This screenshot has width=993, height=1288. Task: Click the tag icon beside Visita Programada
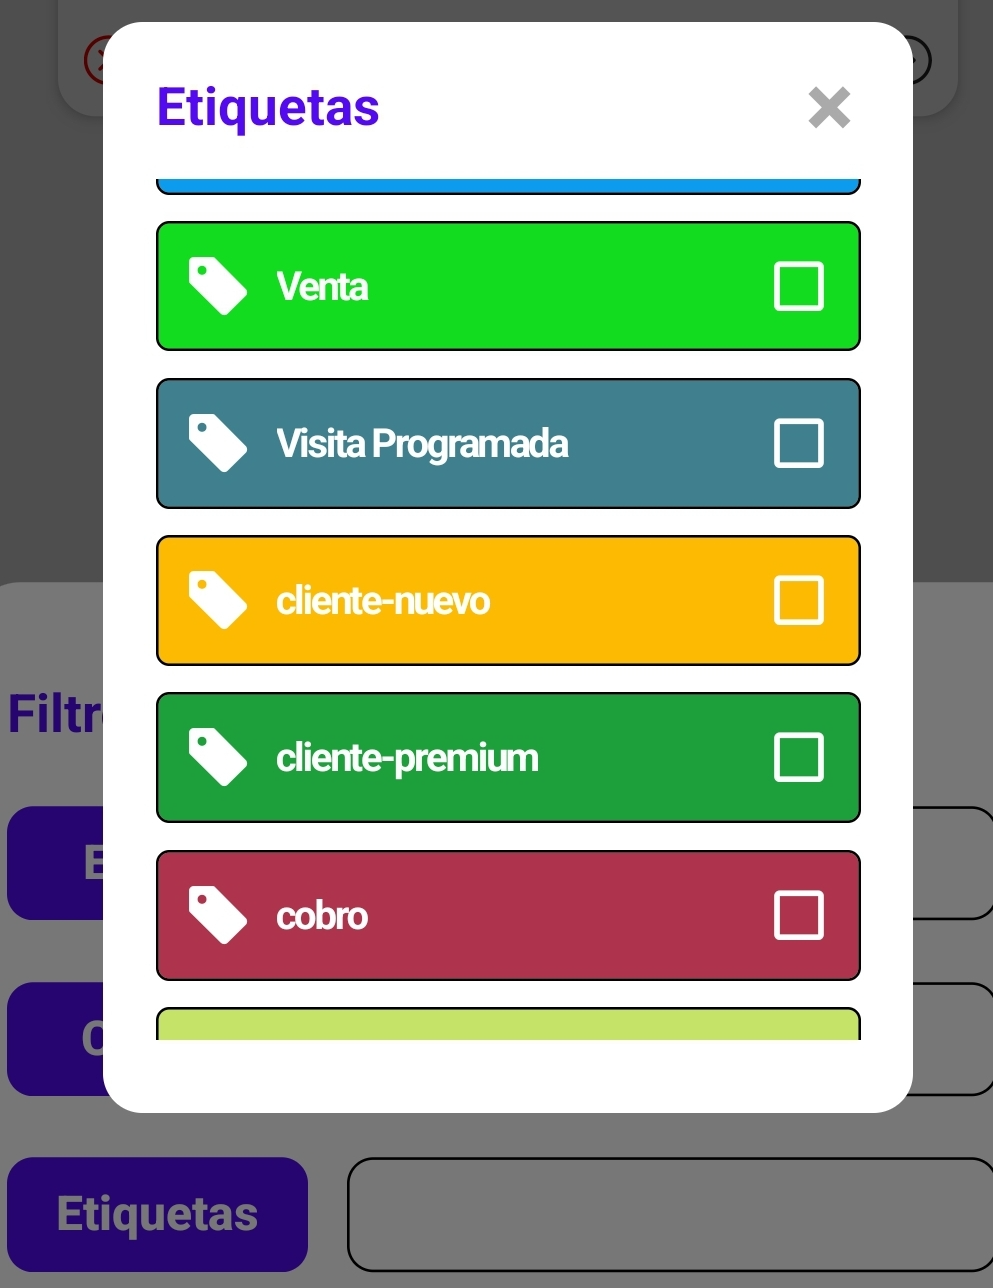pyautogui.click(x=217, y=442)
